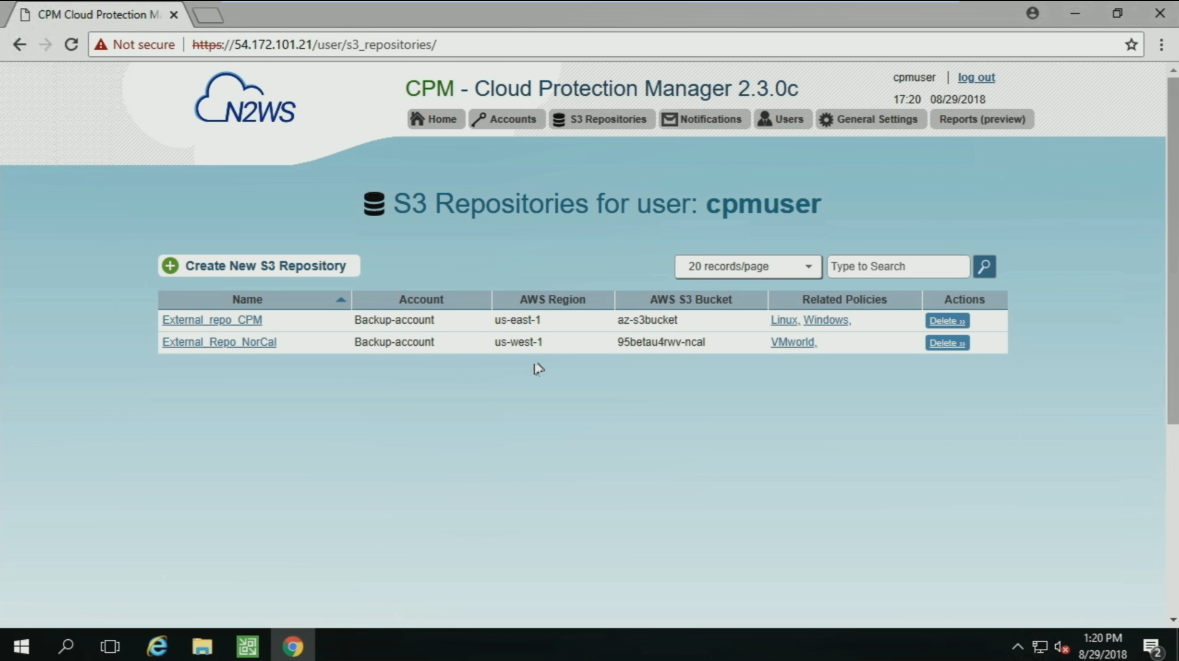1179x661 pixels.
Task: Delete the External_Repo_NorCal repository
Action: point(947,343)
